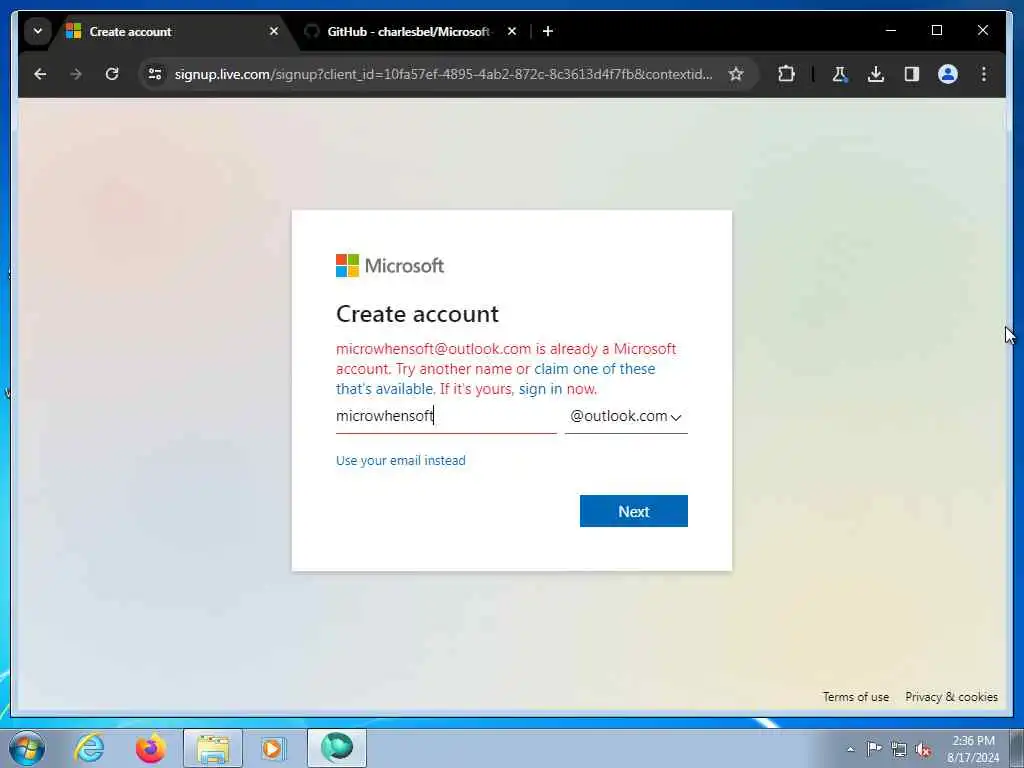View site information icon in address bar
This screenshot has height=768, width=1024.
pyautogui.click(x=155, y=74)
